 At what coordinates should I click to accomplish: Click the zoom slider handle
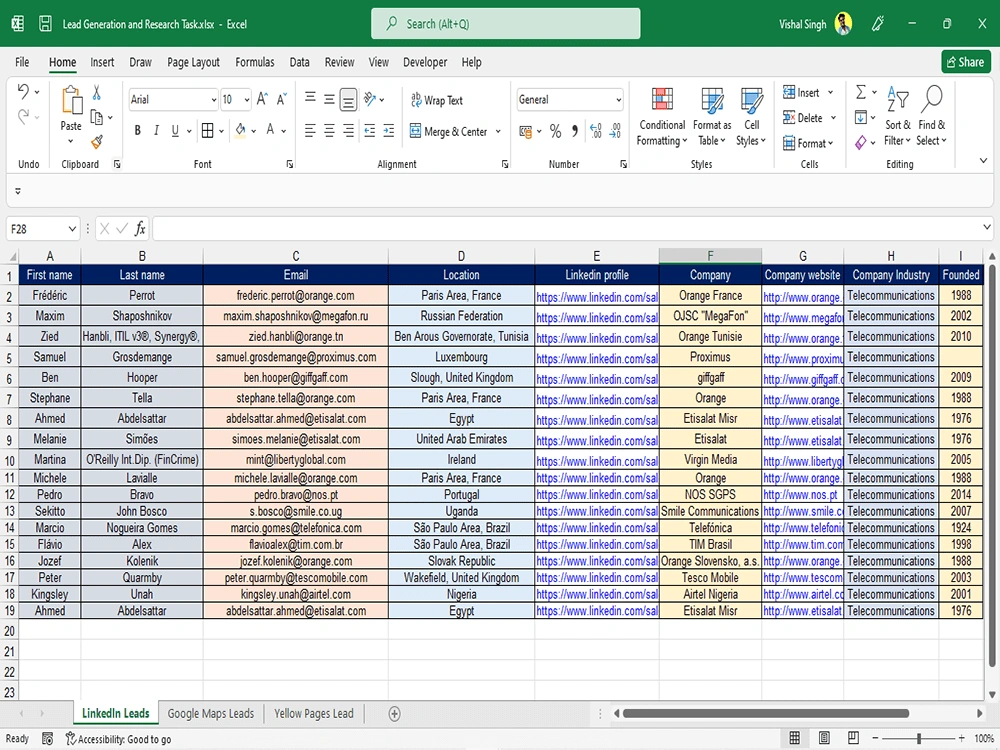click(918, 739)
